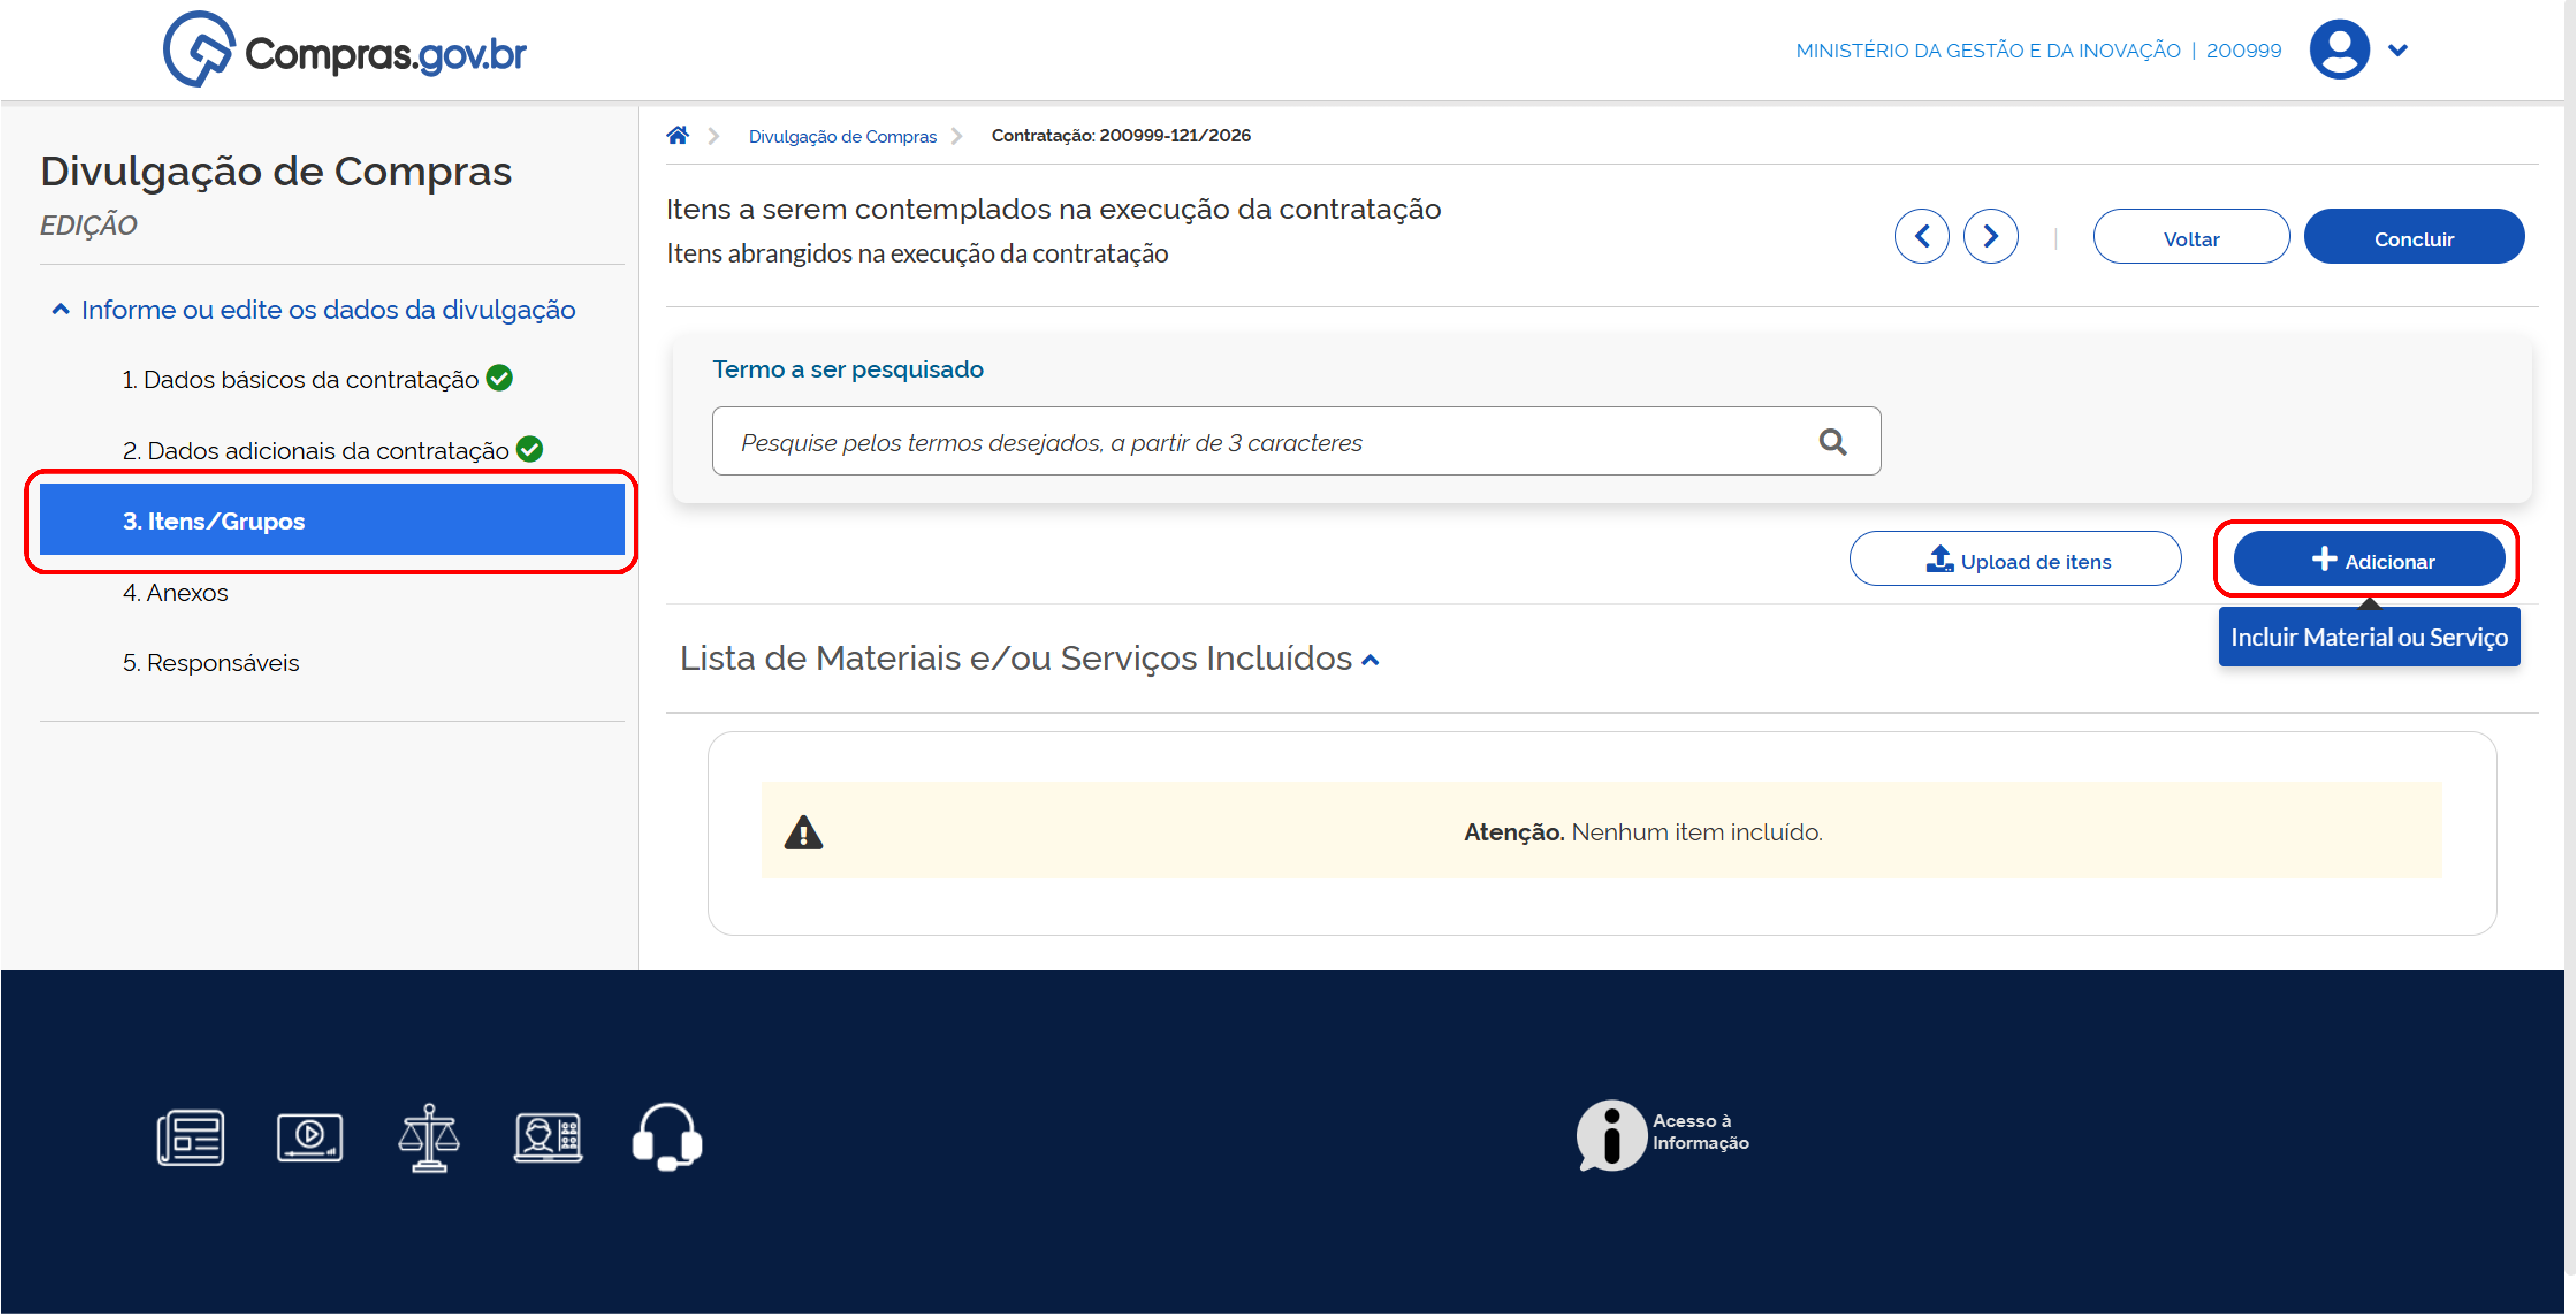Viewport: 2576px width, 1314px height.
Task: Go to next step with right arrow button
Action: [1990, 236]
